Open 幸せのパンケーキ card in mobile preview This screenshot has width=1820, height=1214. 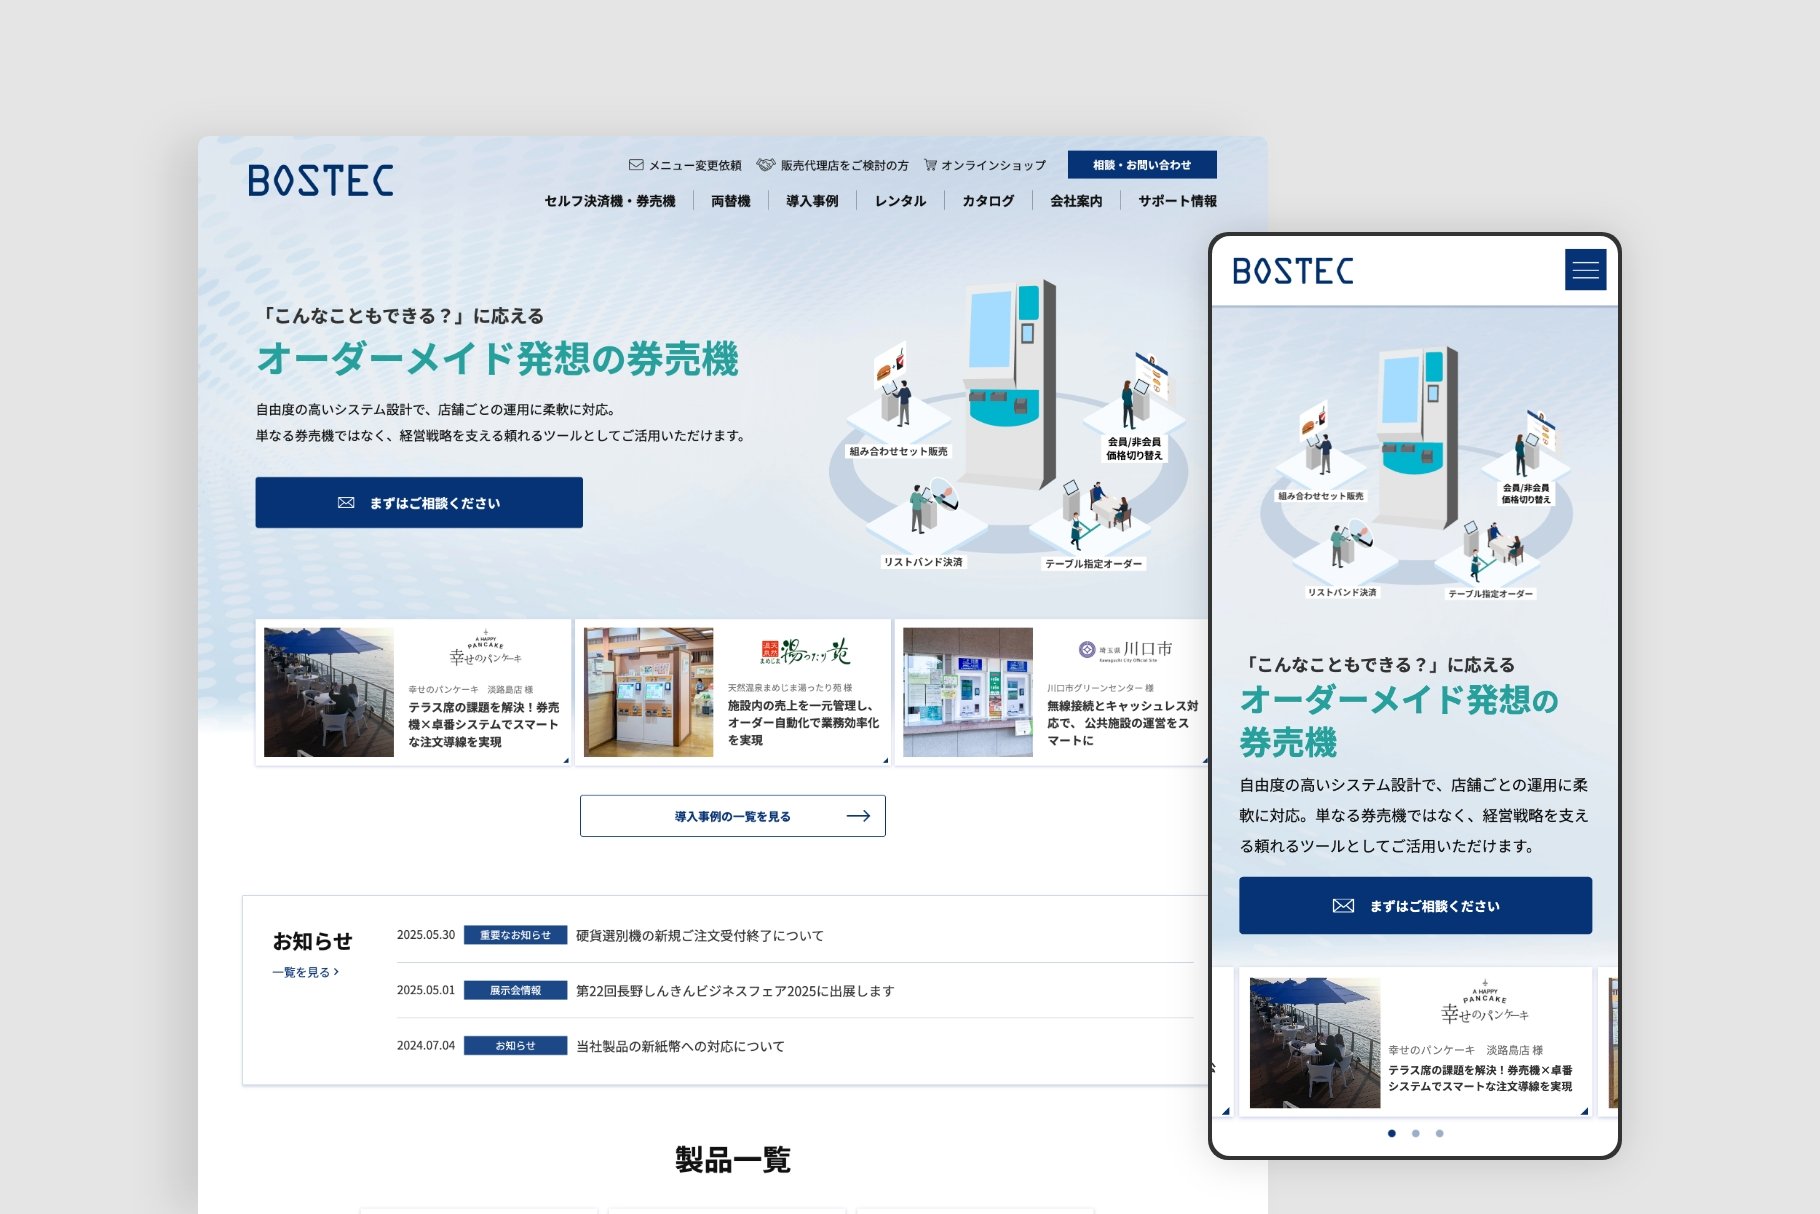tap(1415, 1042)
